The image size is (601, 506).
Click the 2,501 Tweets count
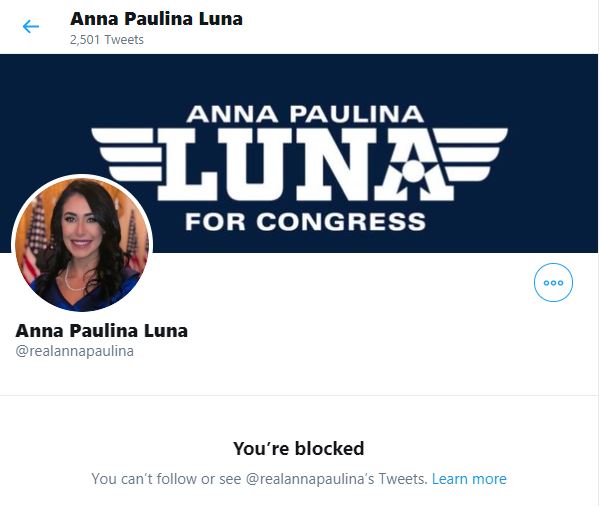(107, 40)
